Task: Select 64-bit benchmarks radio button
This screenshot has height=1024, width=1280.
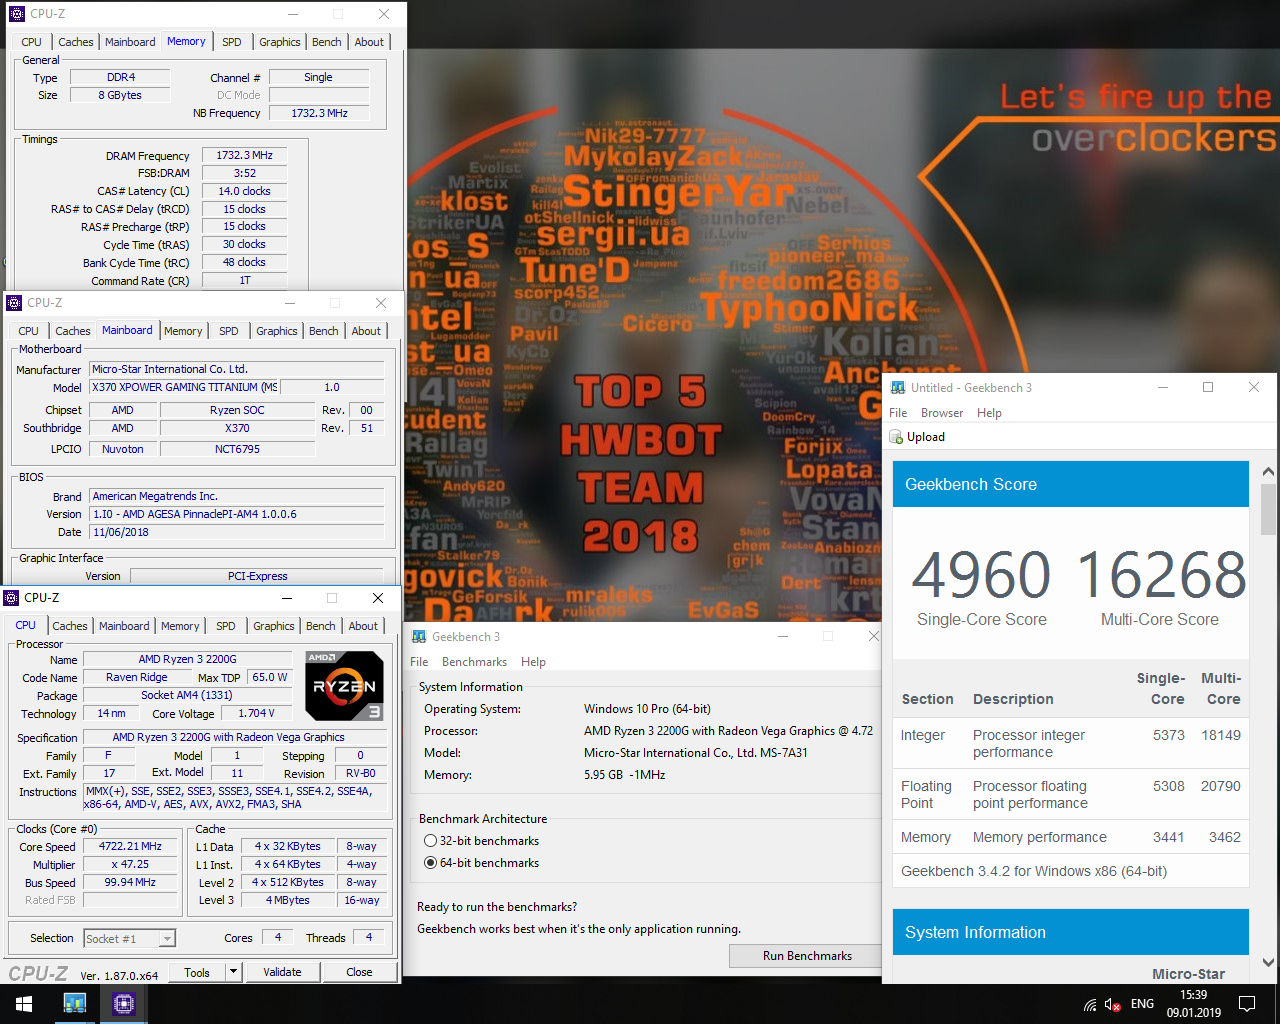Action: coord(431,863)
